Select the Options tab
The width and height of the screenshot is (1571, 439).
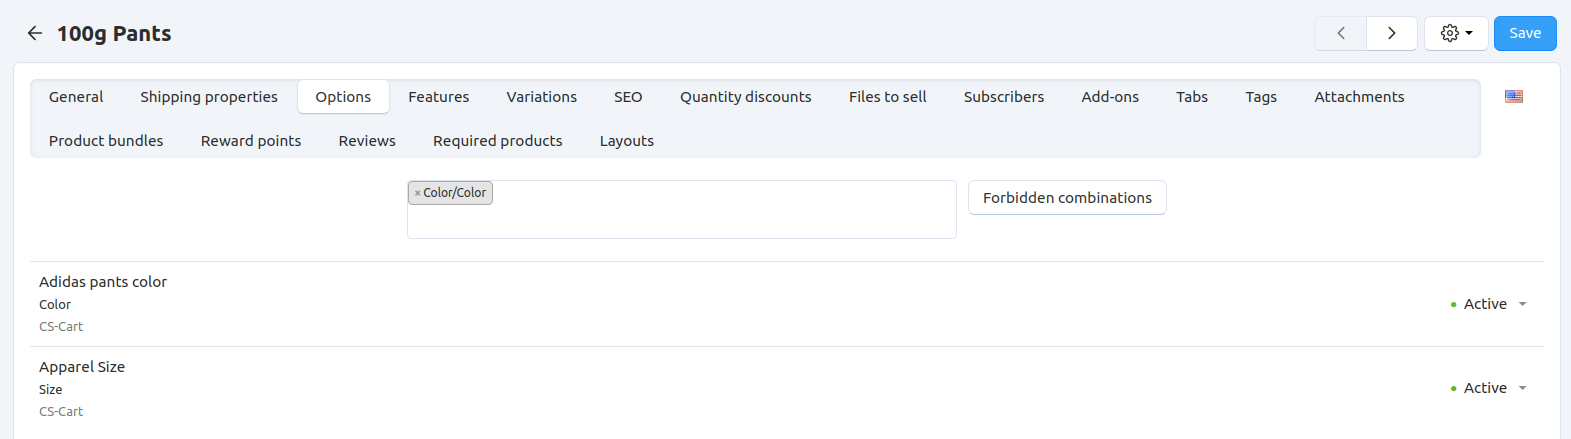tap(343, 97)
